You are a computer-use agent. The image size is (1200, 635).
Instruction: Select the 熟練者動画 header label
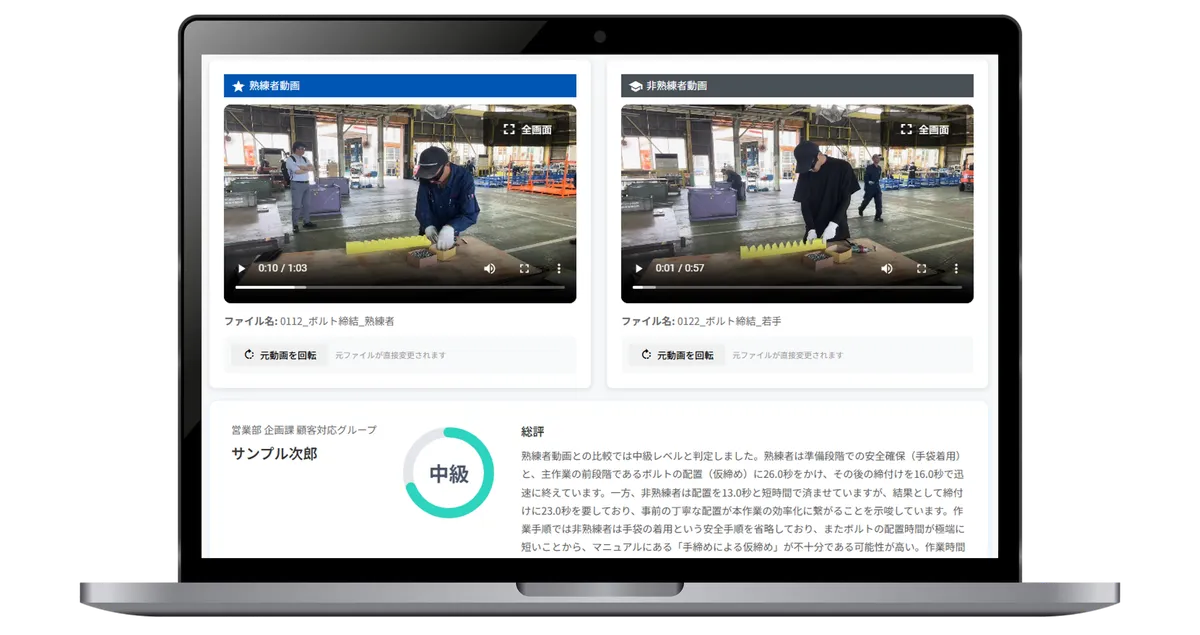coord(274,86)
